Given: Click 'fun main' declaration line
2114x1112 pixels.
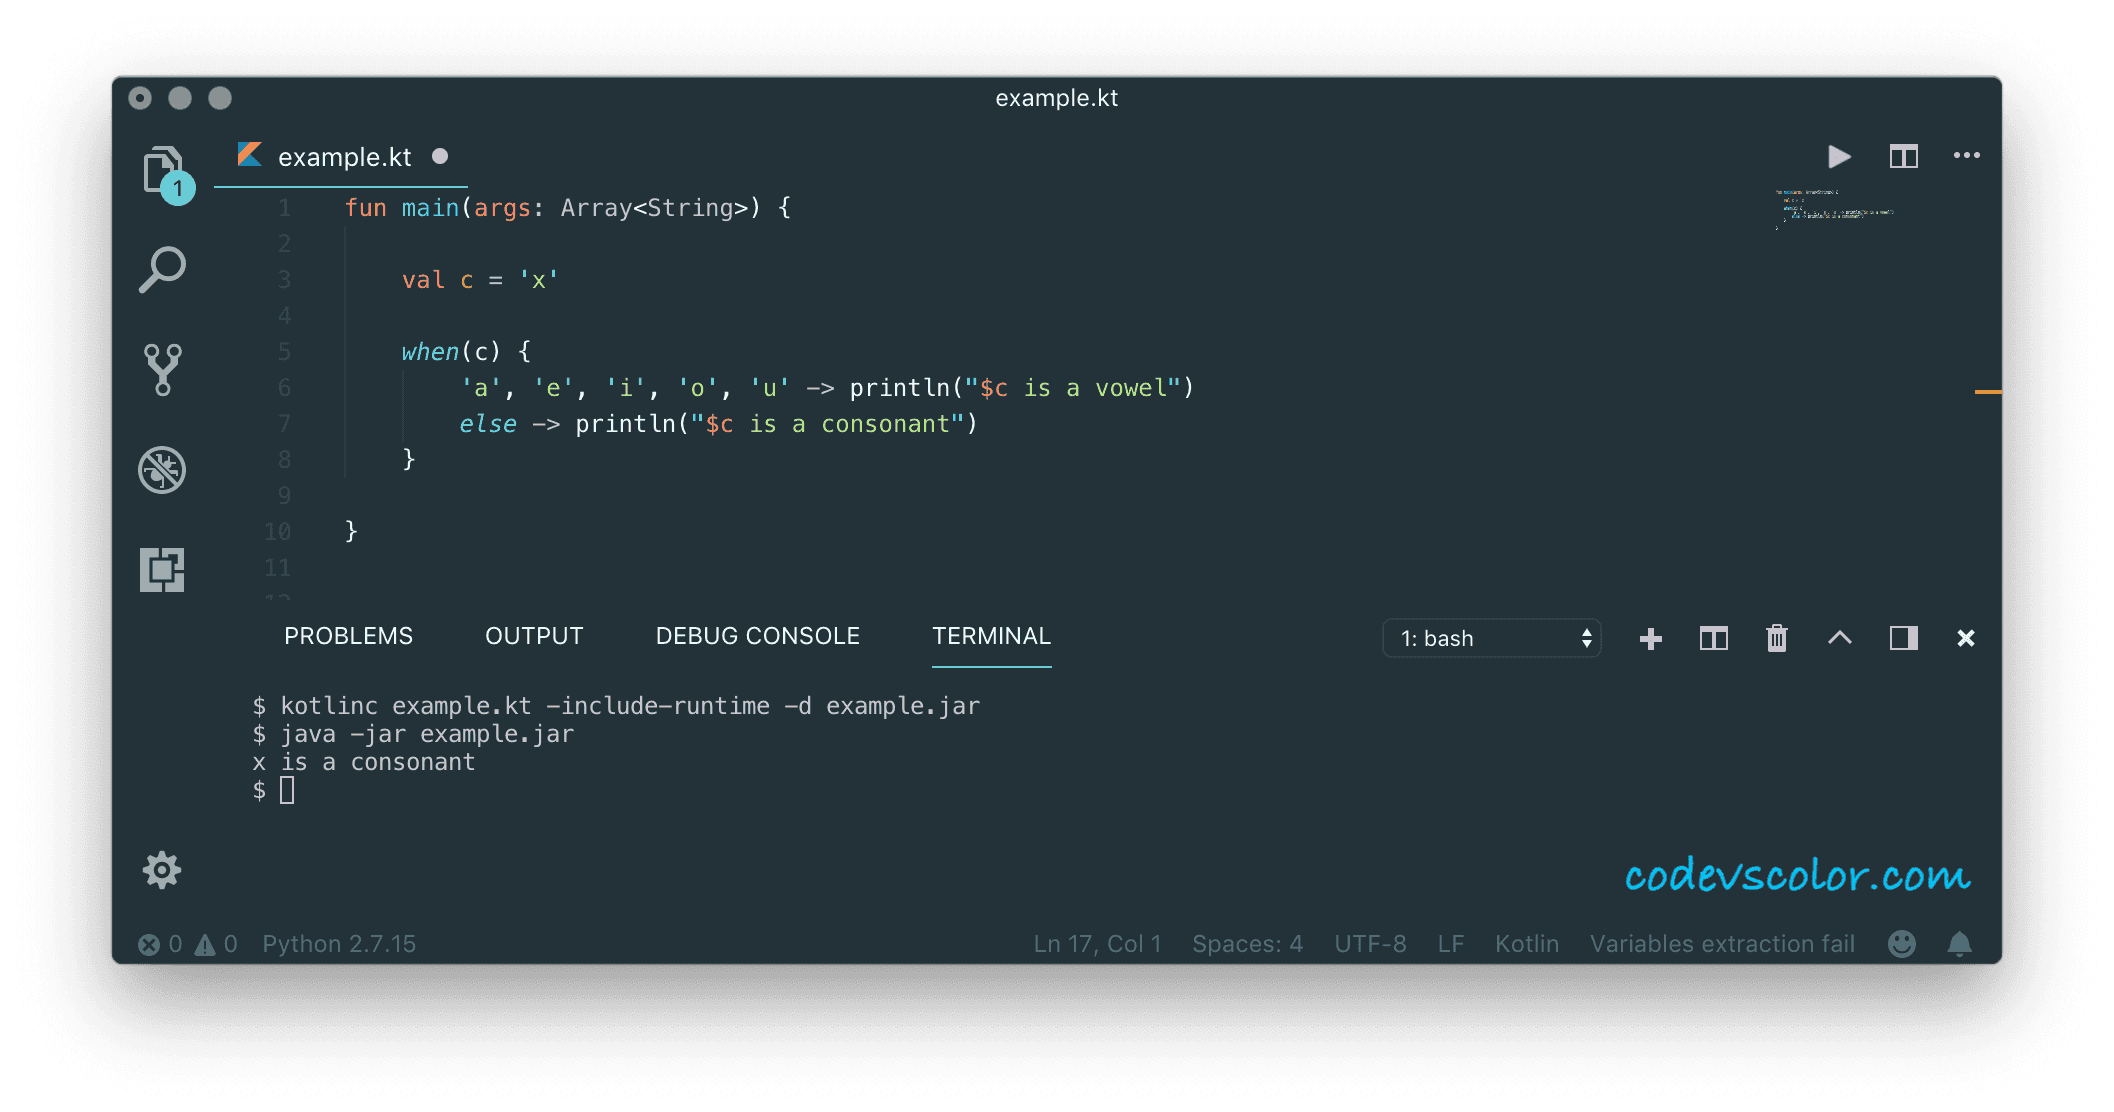Looking at the screenshot, I should [567, 208].
